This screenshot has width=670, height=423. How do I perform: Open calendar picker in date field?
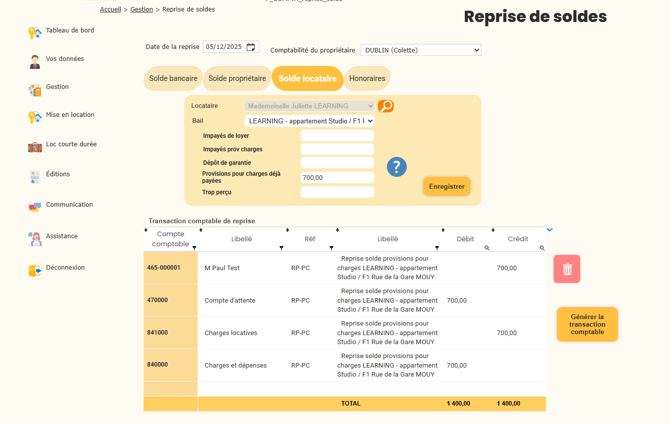pos(251,47)
